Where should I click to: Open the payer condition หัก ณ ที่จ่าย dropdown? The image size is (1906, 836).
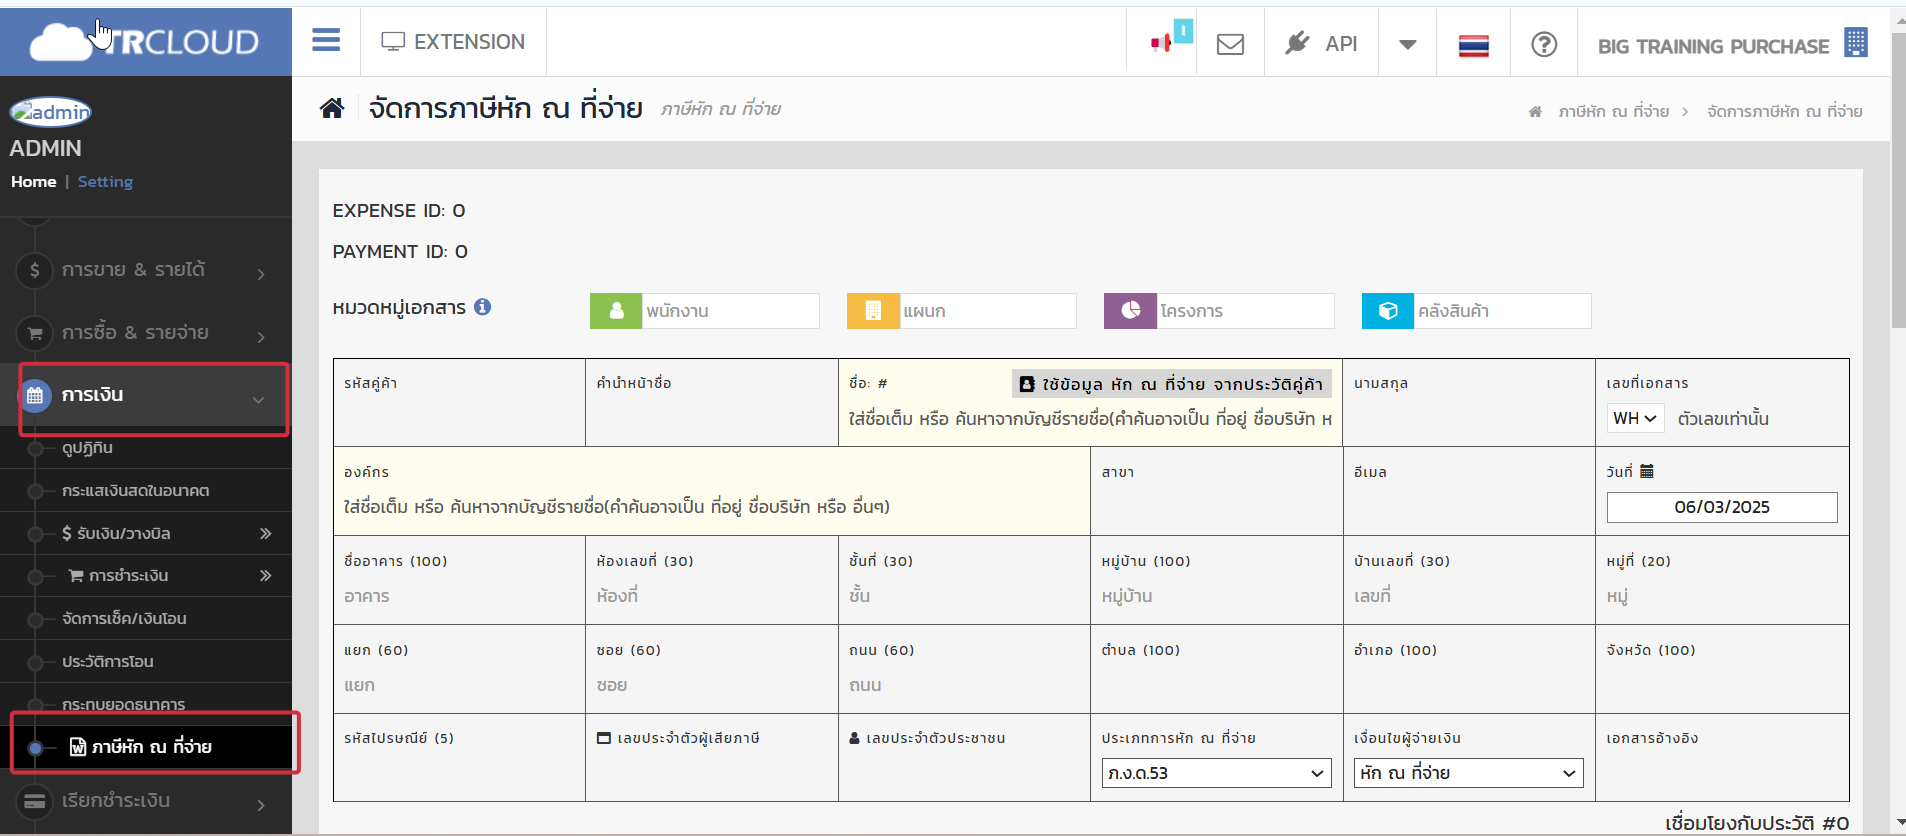pyautogui.click(x=1467, y=773)
